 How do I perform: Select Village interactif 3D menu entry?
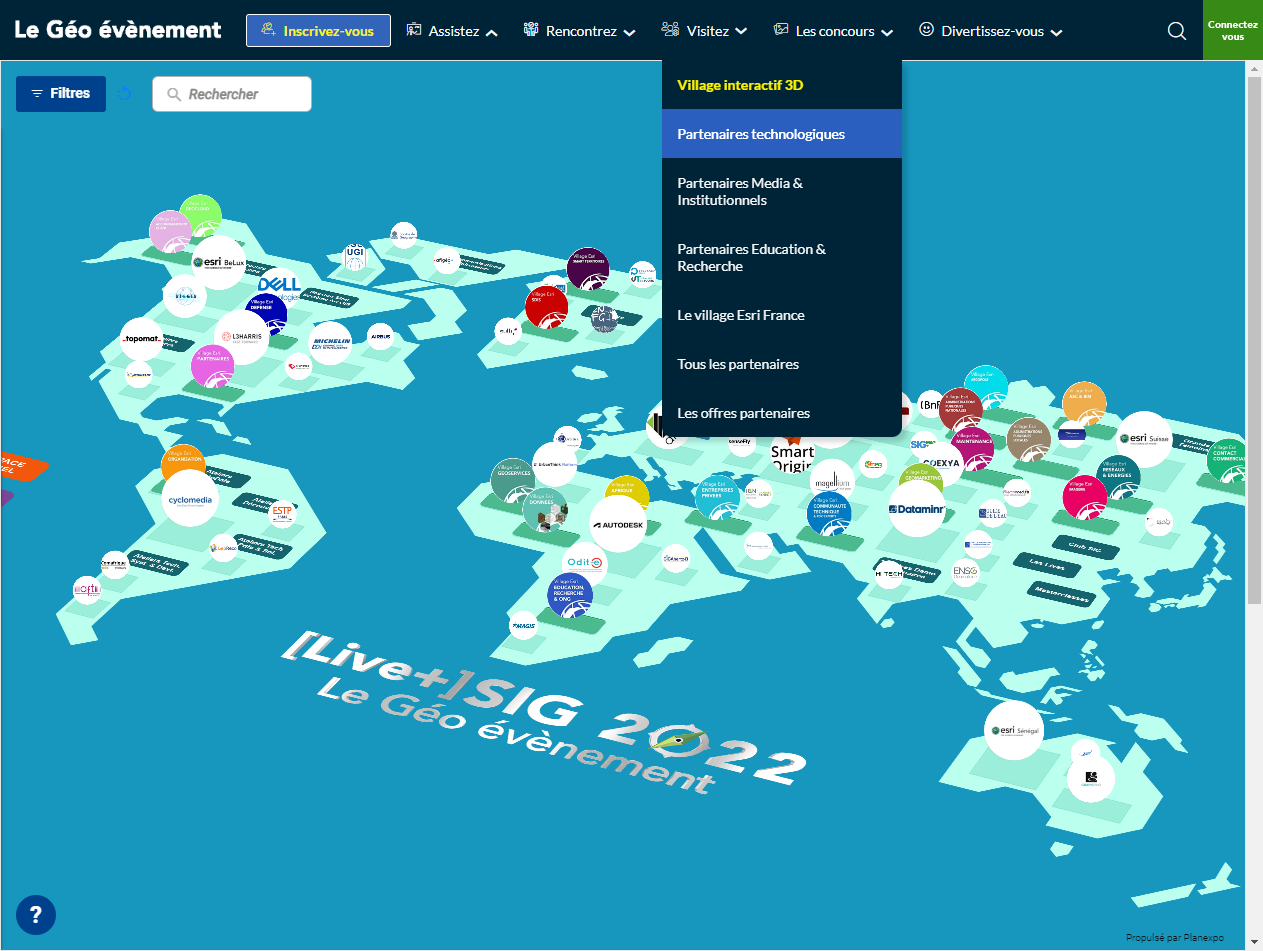point(782,85)
